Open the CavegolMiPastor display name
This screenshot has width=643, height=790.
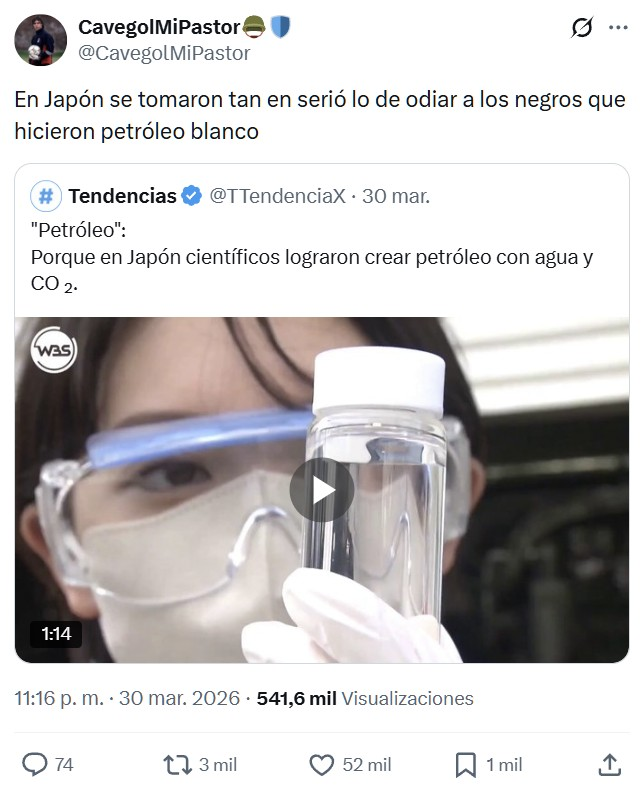[x=159, y=27]
